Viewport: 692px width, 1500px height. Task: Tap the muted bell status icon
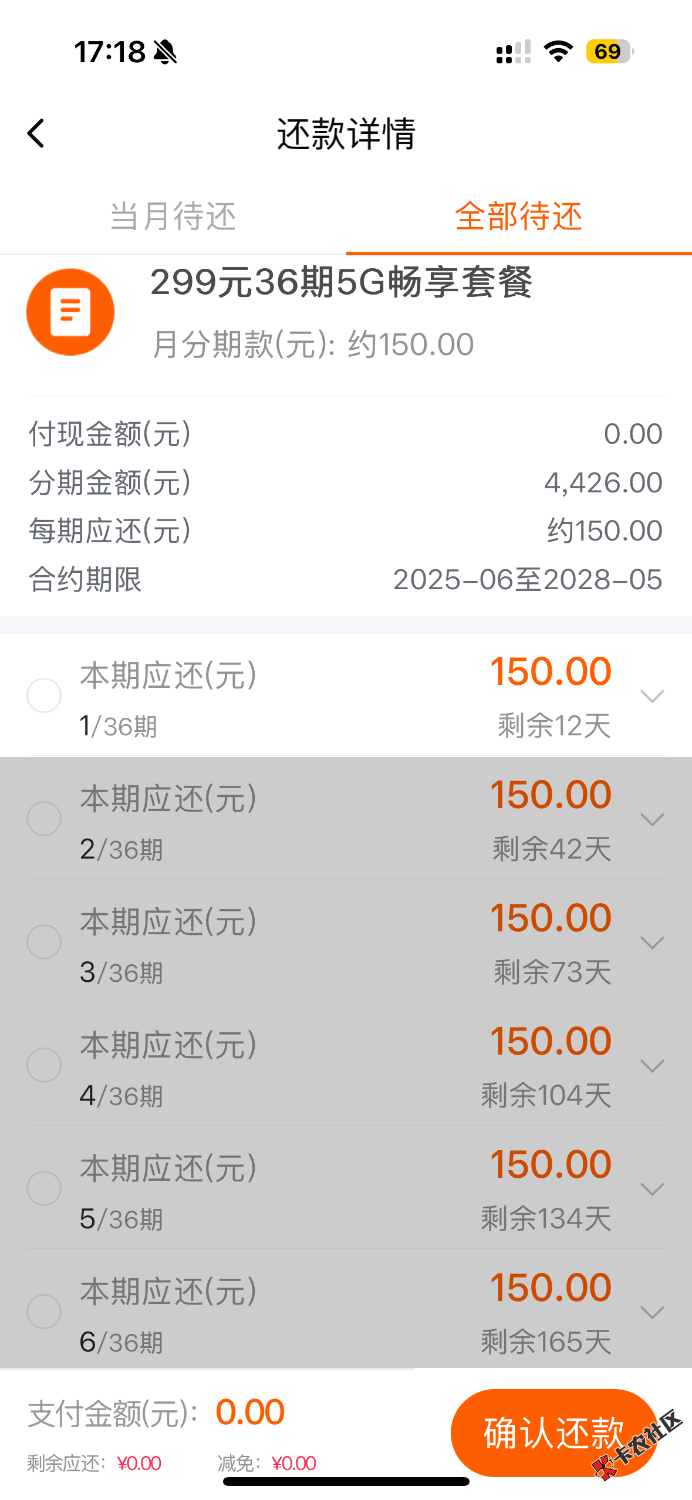pyautogui.click(x=165, y=52)
